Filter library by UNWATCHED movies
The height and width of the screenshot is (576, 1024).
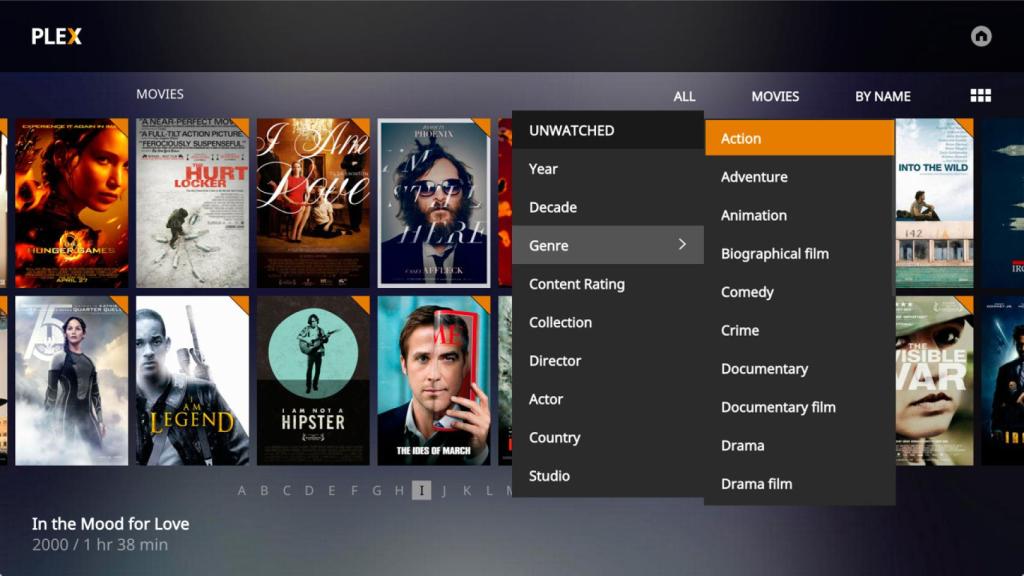click(570, 130)
